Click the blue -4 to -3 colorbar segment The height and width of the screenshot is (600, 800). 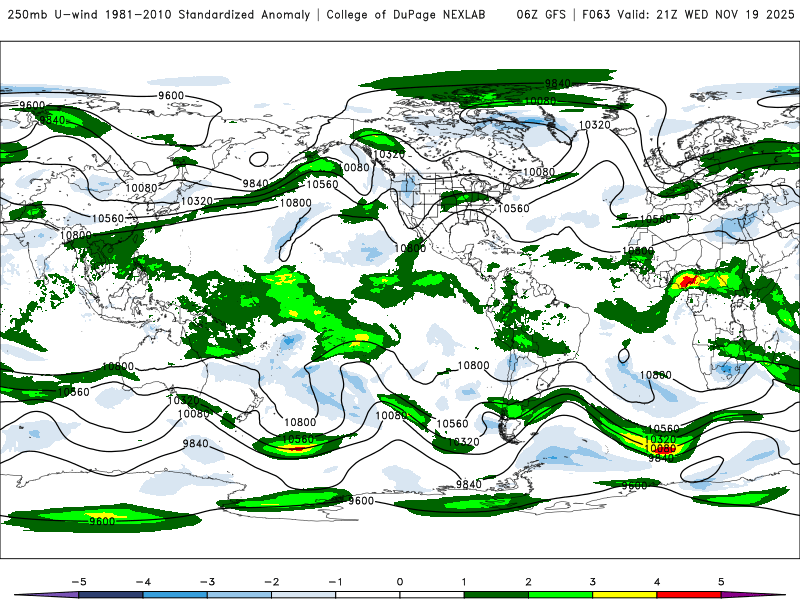click(175, 595)
